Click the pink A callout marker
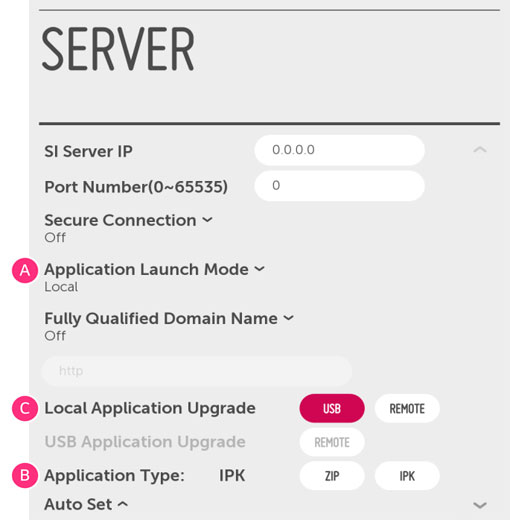 point(25,270)
